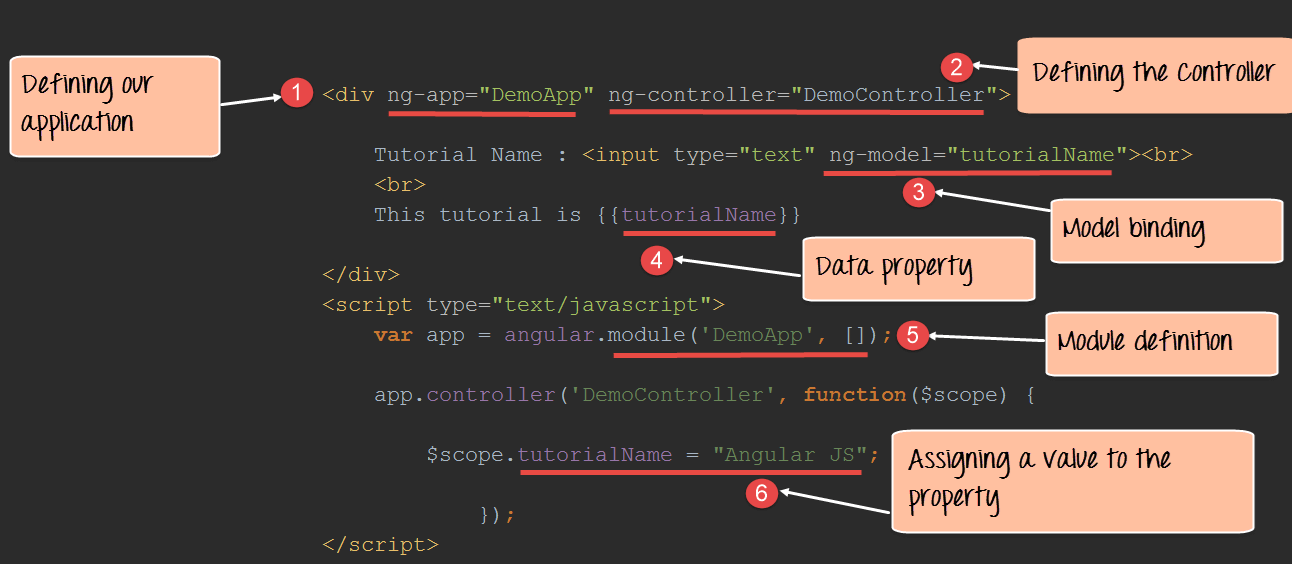The height and width of the screenshot is (564, 1292).
Task: Select the 'Defining our application' callout box
Action: [x=114, y=106]
